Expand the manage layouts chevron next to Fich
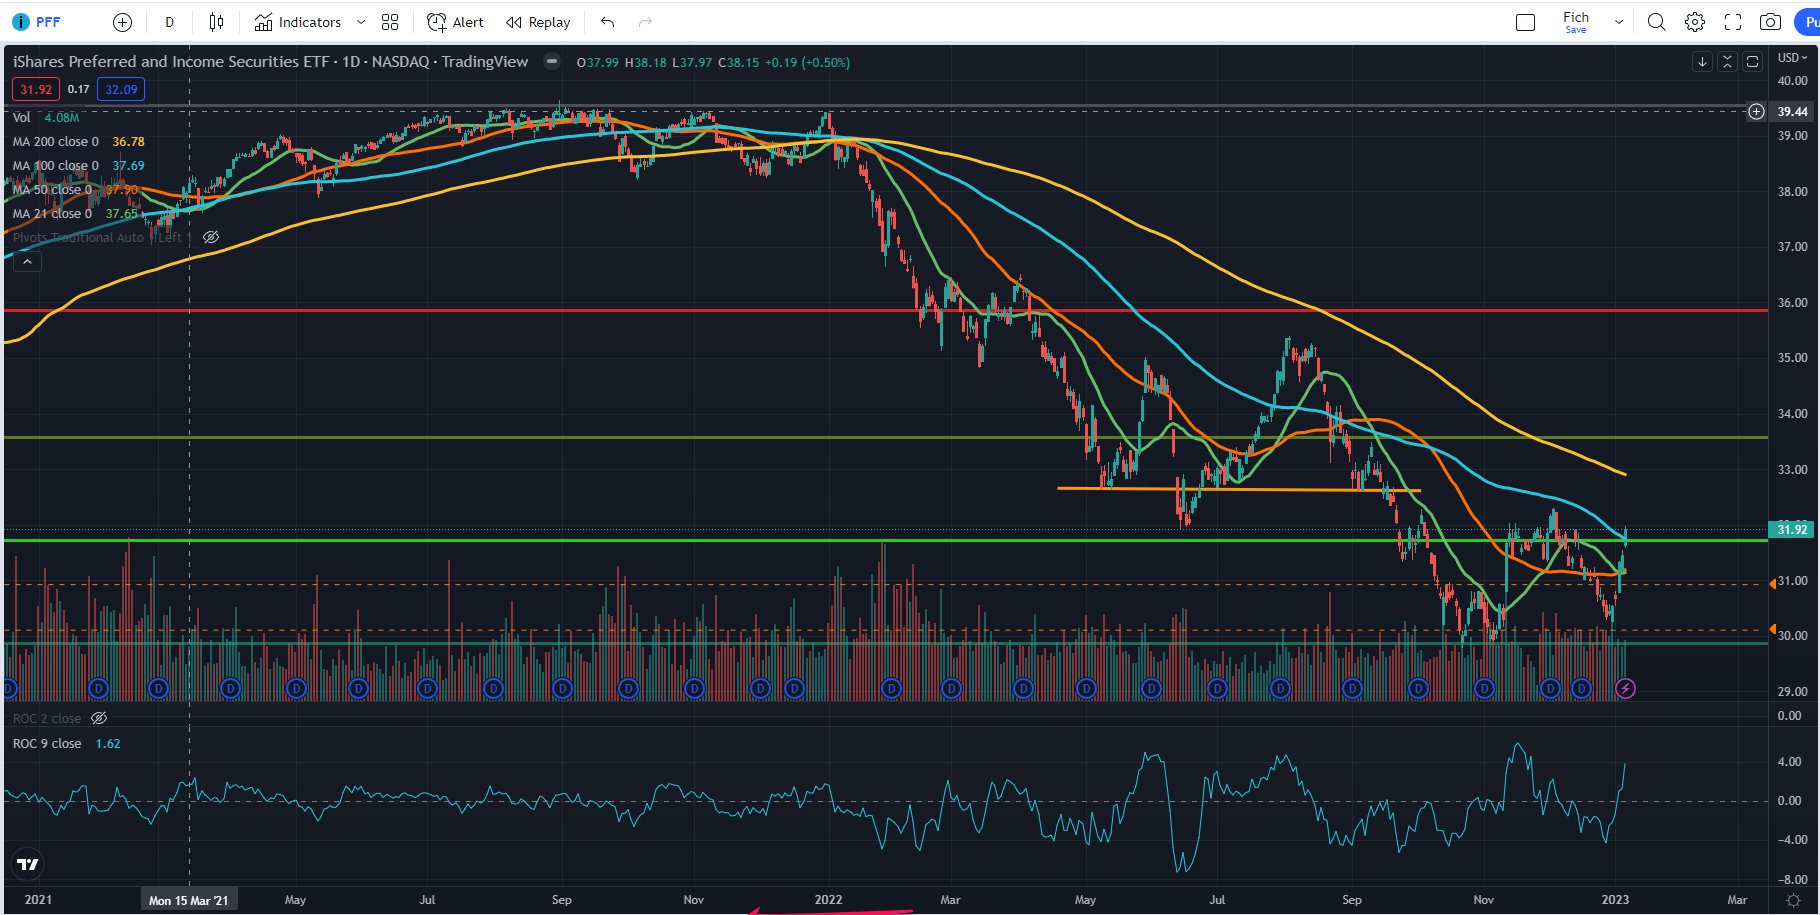1820x915 pixels. [1618, 22]
